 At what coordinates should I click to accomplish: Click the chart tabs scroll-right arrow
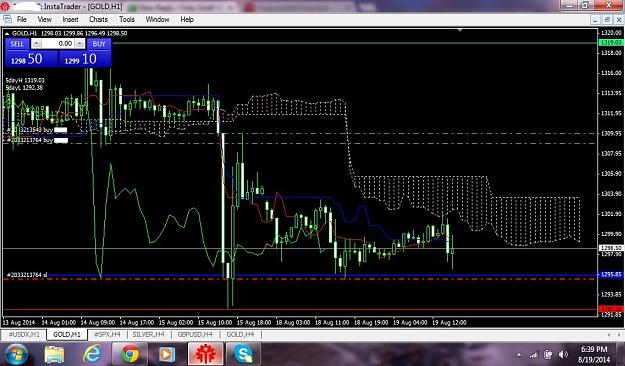(x=619, y=335)
